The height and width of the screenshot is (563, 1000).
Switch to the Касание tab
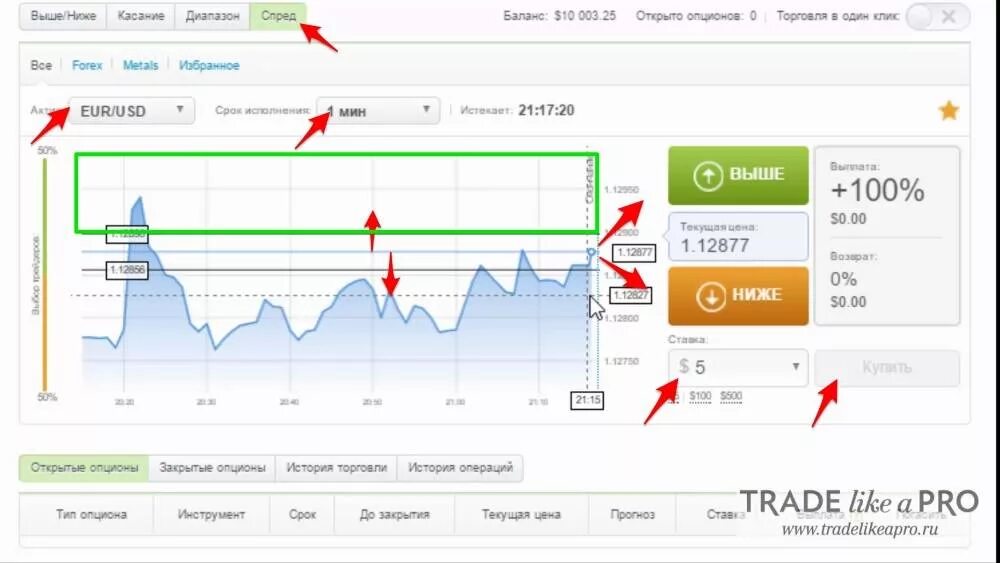click(x=141, y=16)
